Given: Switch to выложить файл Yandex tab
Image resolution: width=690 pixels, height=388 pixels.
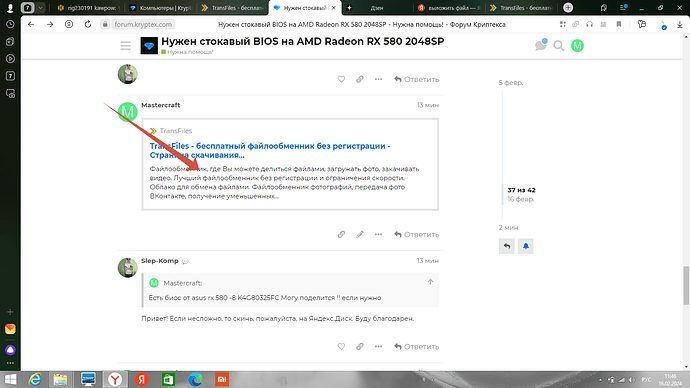Looking at the screenshot, I should click(449, 8).
